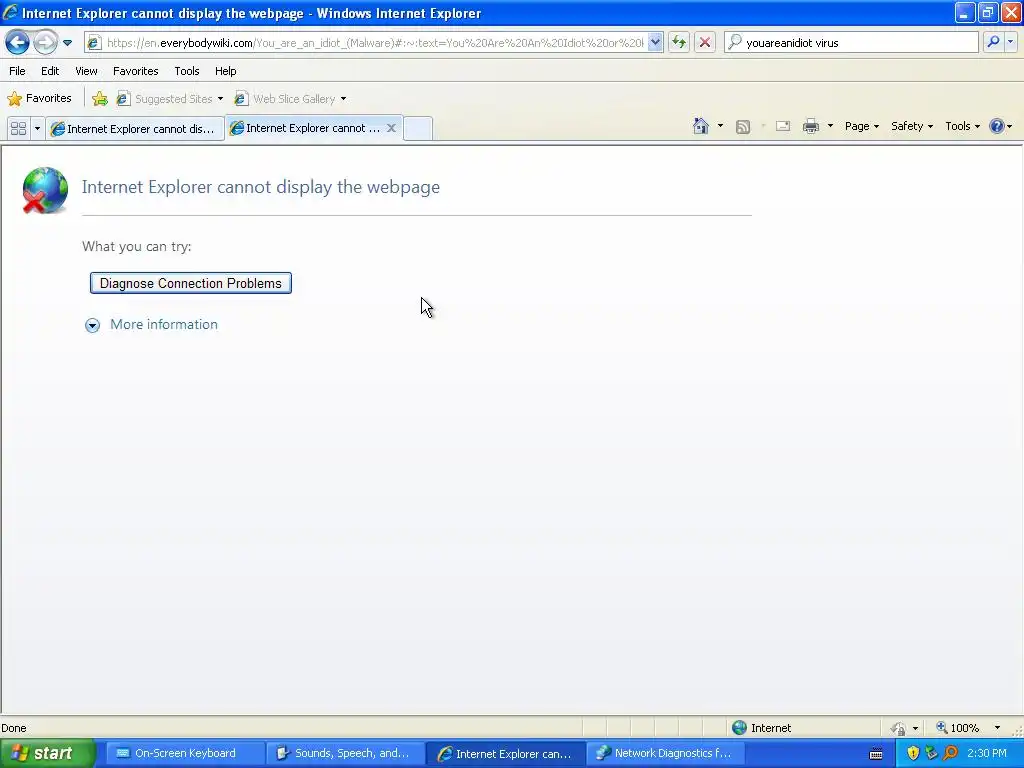Open the Favorites menu
1024x768 pixels.
[135, 71]
